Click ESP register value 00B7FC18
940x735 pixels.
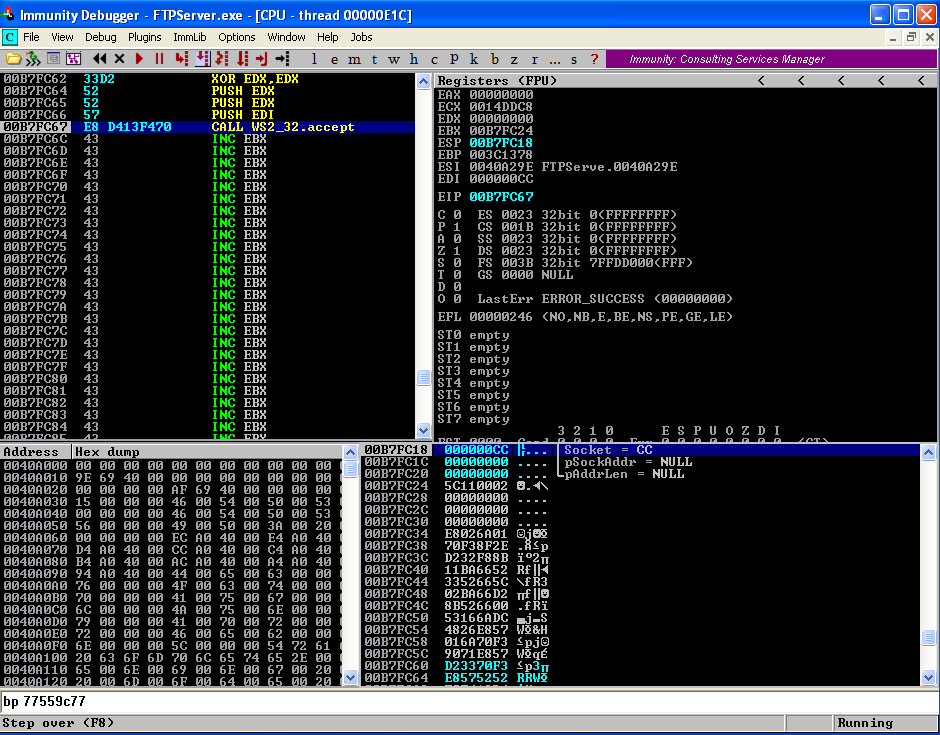[501, 143]
